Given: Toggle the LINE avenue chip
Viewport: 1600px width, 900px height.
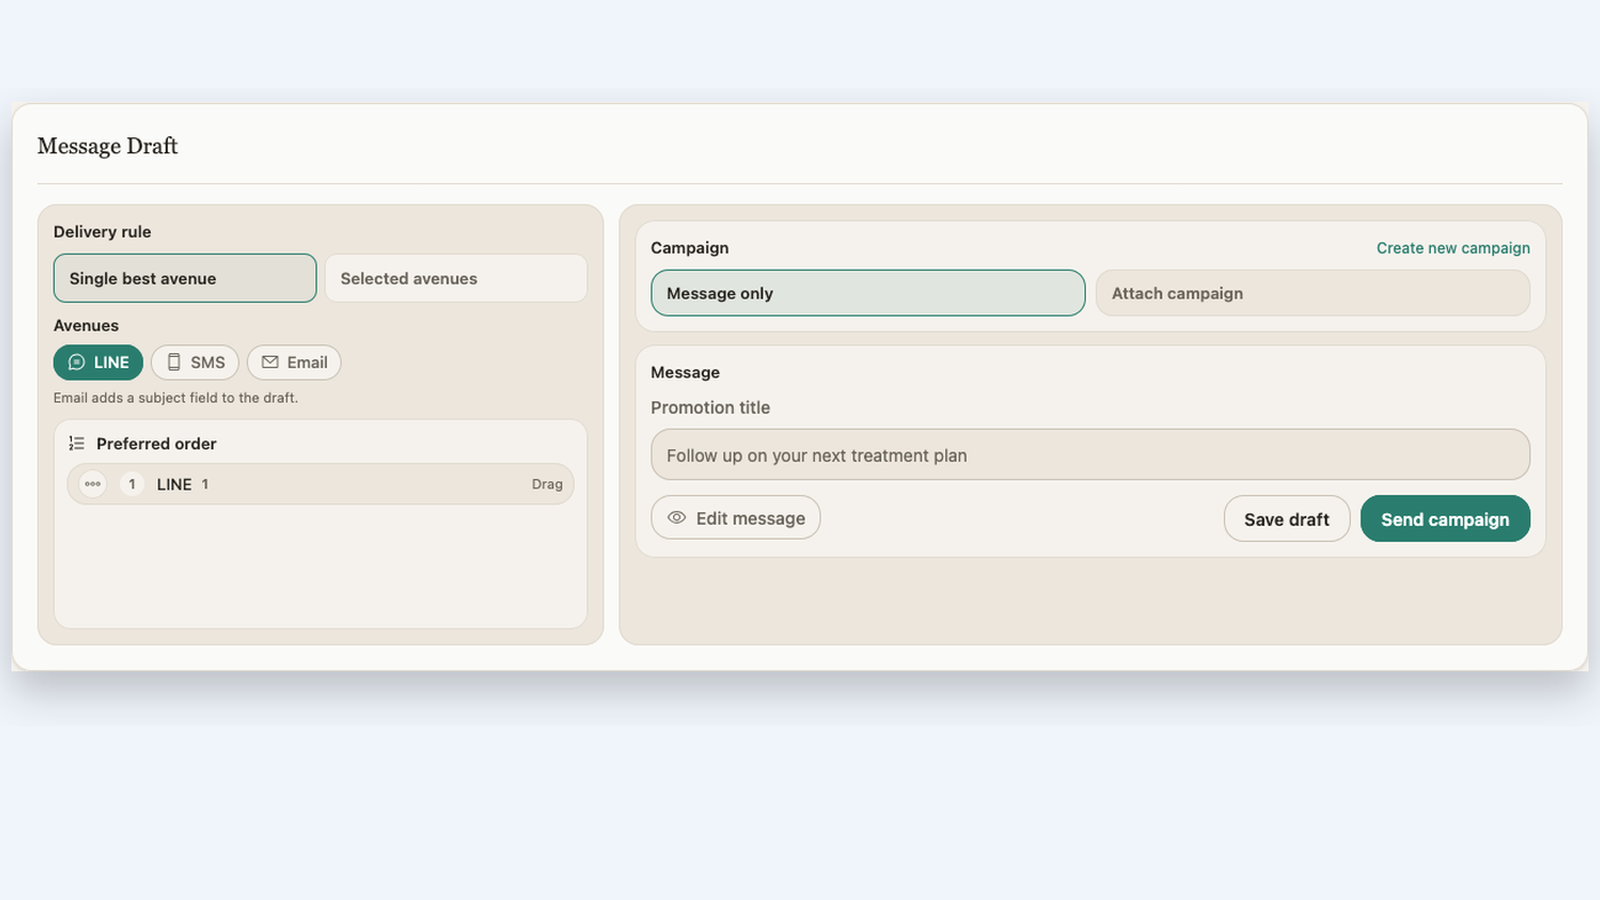Looking at the screenshot, I should [x=98, y=362].
